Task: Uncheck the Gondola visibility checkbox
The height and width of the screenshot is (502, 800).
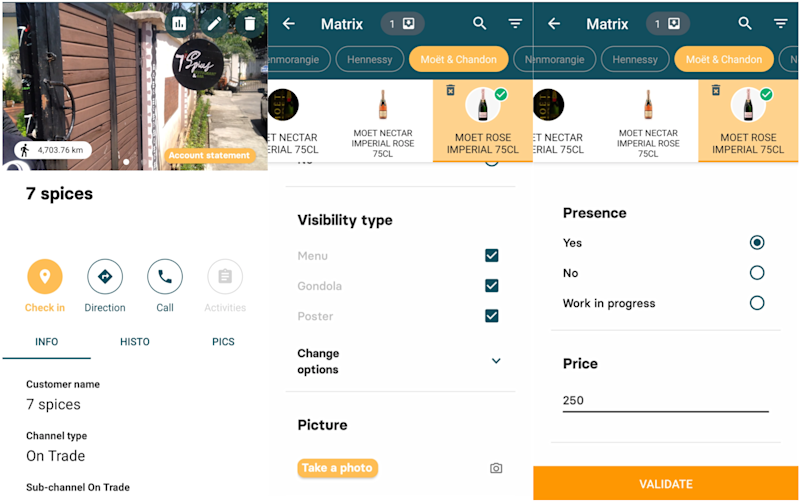Action: (x=492, y=286)
